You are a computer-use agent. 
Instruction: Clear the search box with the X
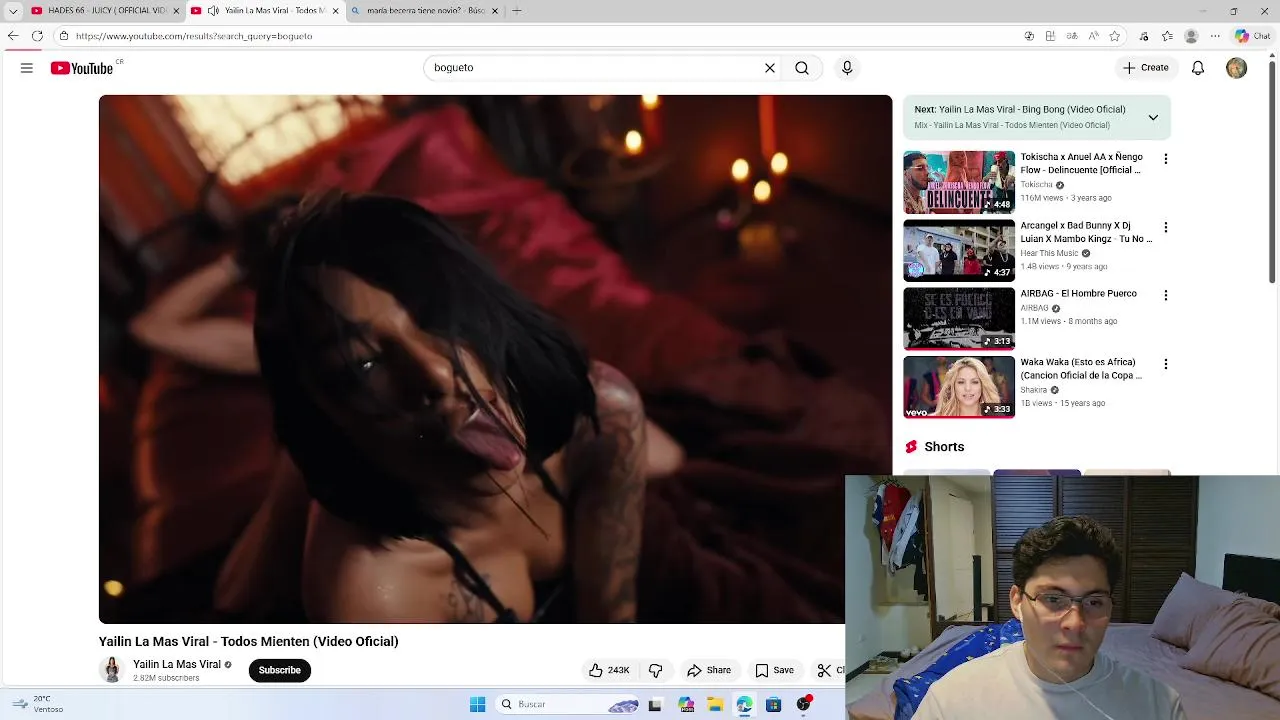tap(770, 68)
